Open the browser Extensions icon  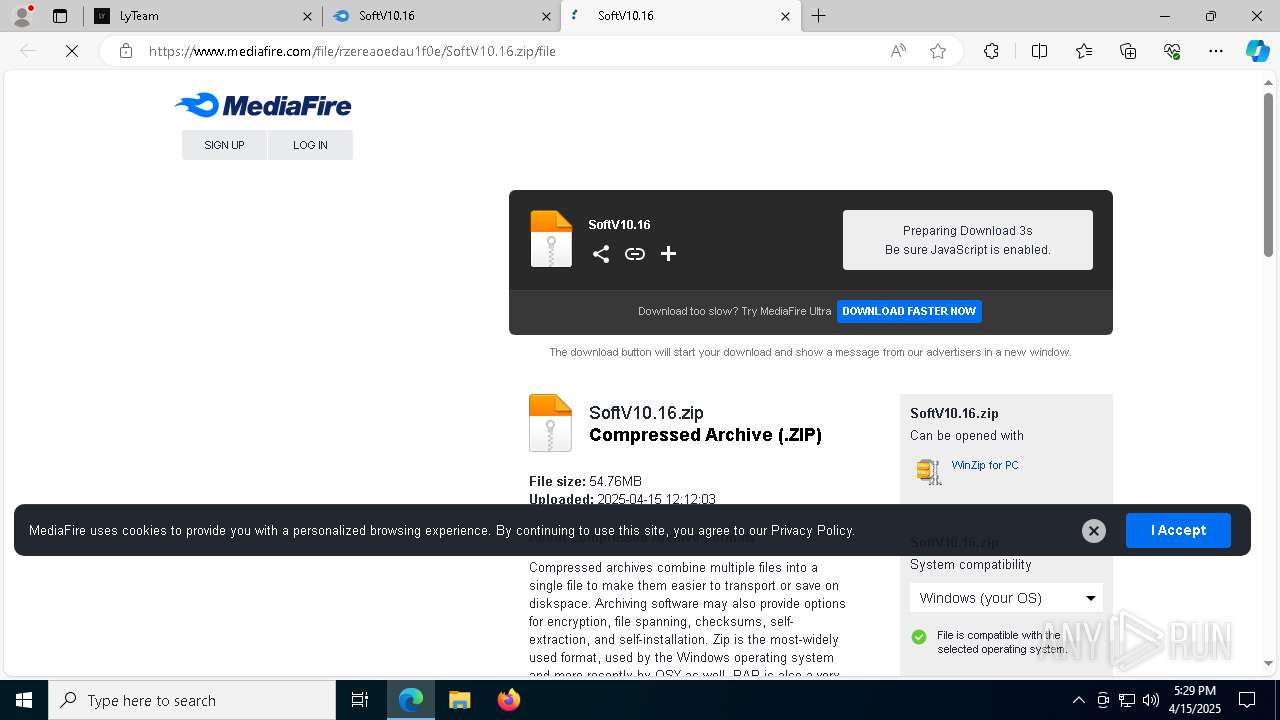pos(991,51)
